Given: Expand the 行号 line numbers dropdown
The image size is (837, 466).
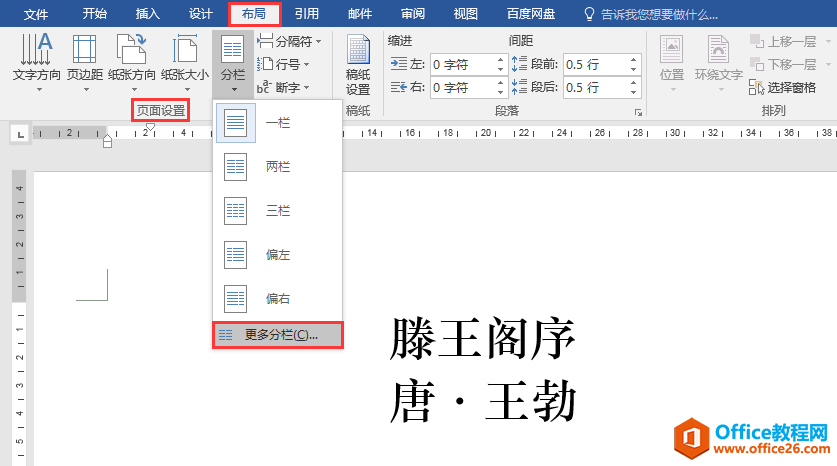Looking at the screenshot, I should [x=283, y=64].
